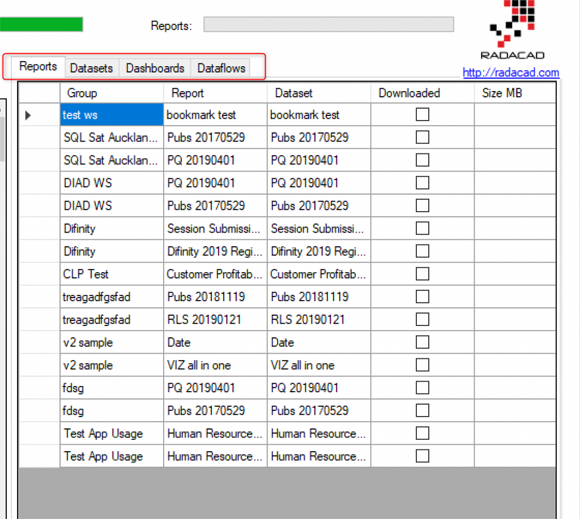Image resolution: width=580 pixels, height=519 pixels.
Task: Select treagadfgsfad group cell of RLS 20190121 row
Action: (x=112, y=320)
